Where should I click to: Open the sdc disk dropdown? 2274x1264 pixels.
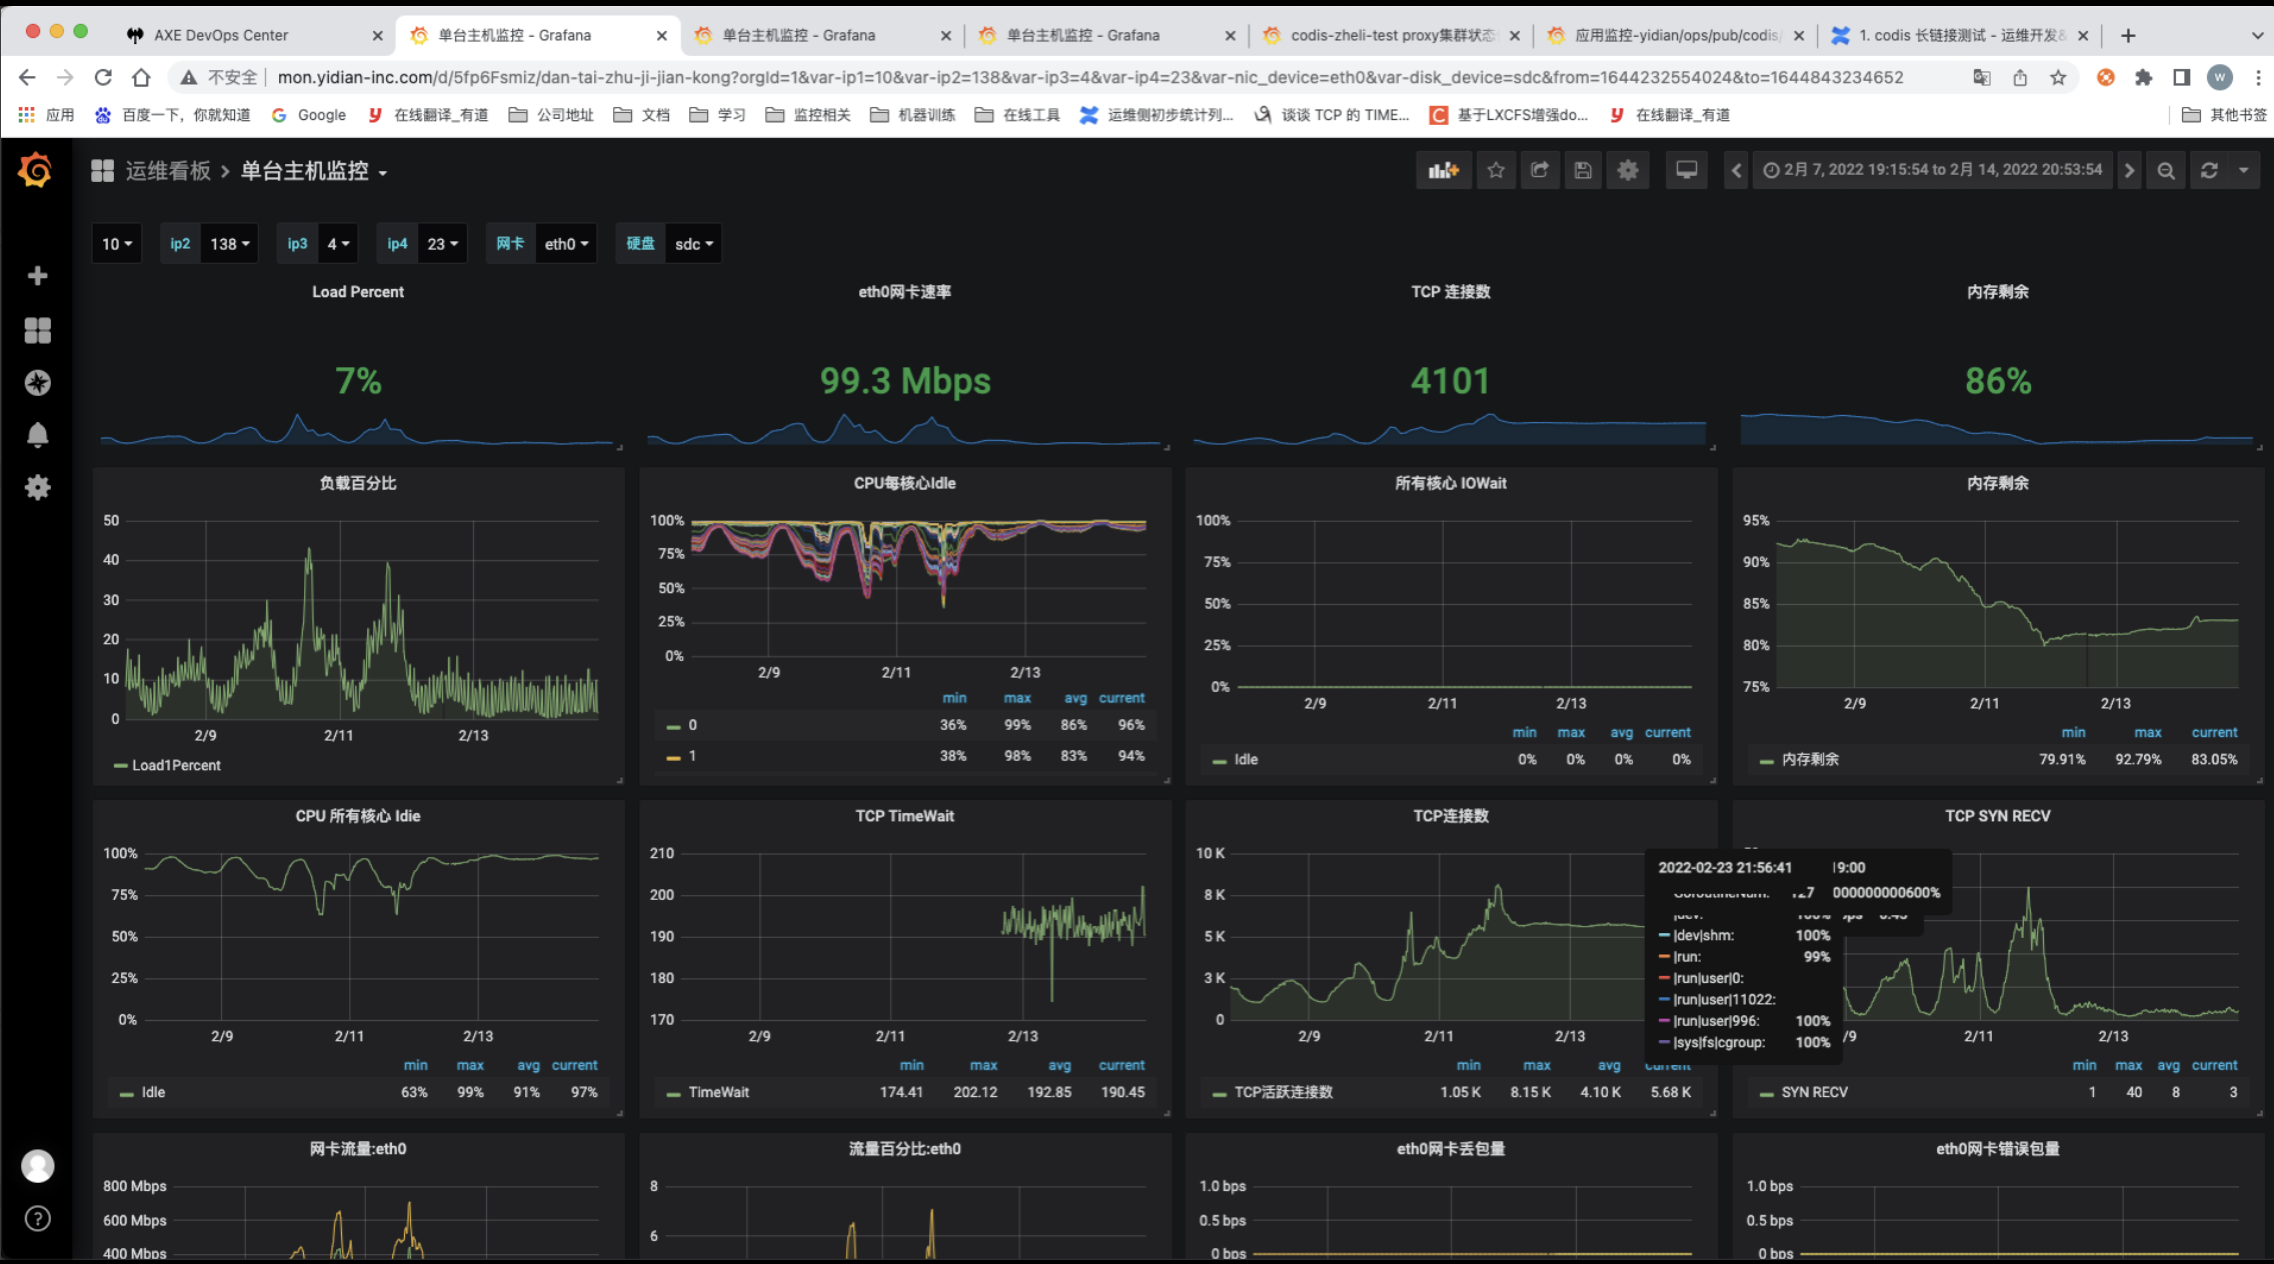point(693,244)
